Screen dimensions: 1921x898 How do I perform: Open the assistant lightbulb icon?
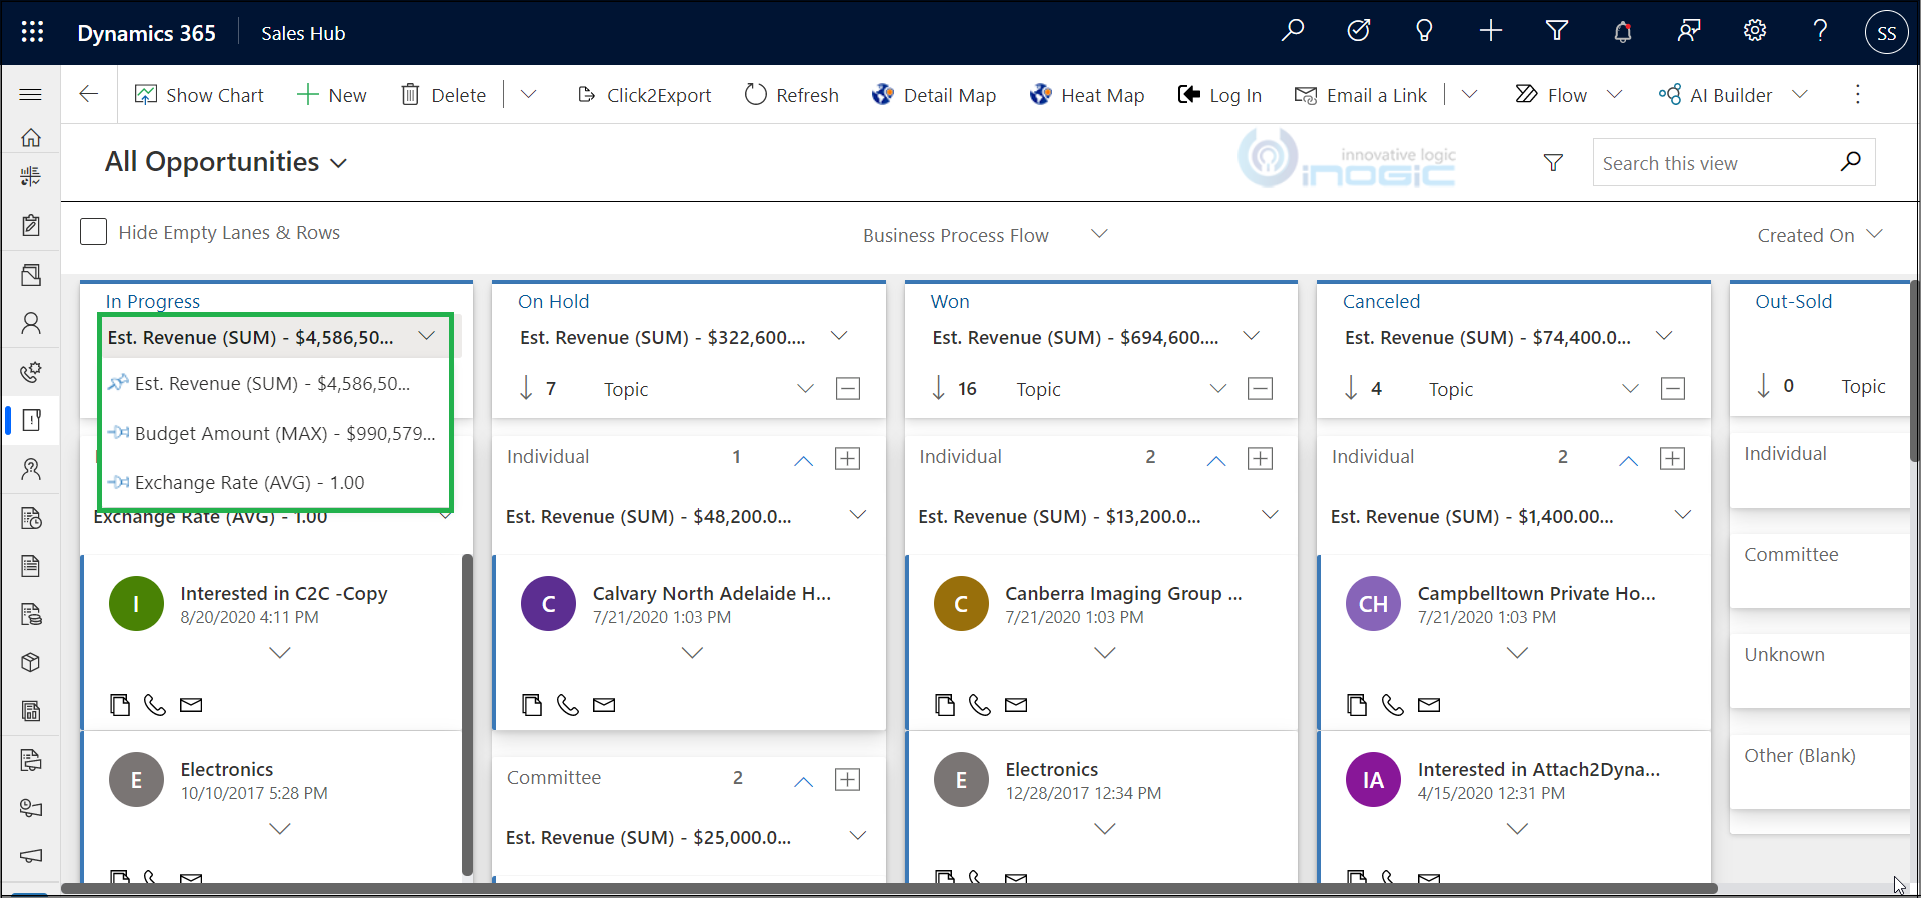[1424, 31]
